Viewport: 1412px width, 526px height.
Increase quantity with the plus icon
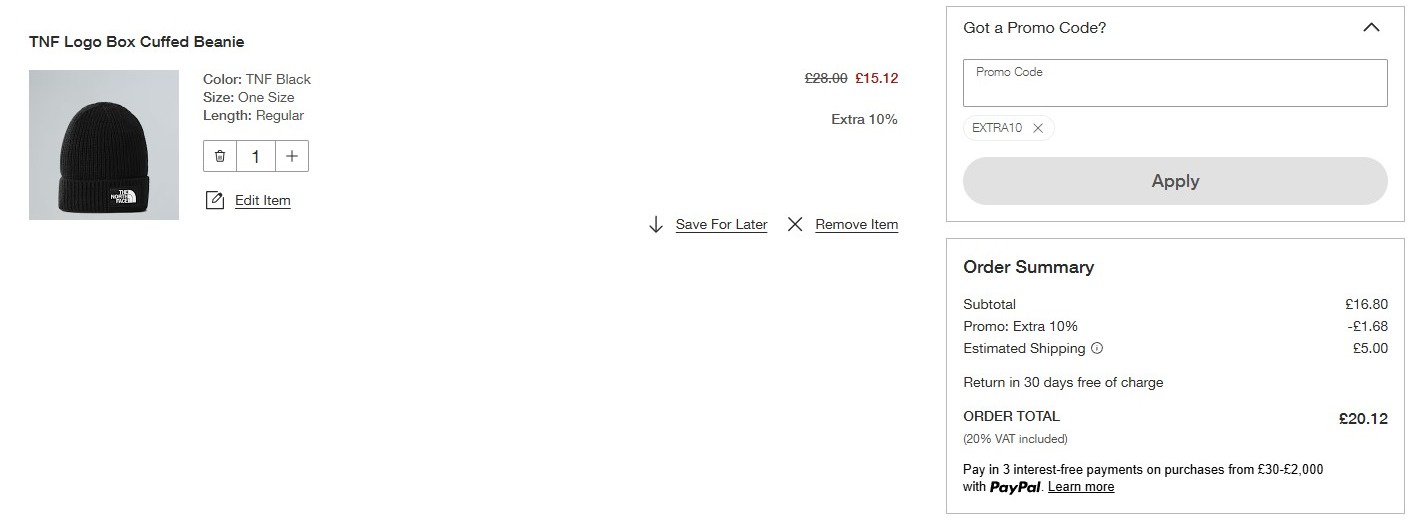click(x=291, y=156)
